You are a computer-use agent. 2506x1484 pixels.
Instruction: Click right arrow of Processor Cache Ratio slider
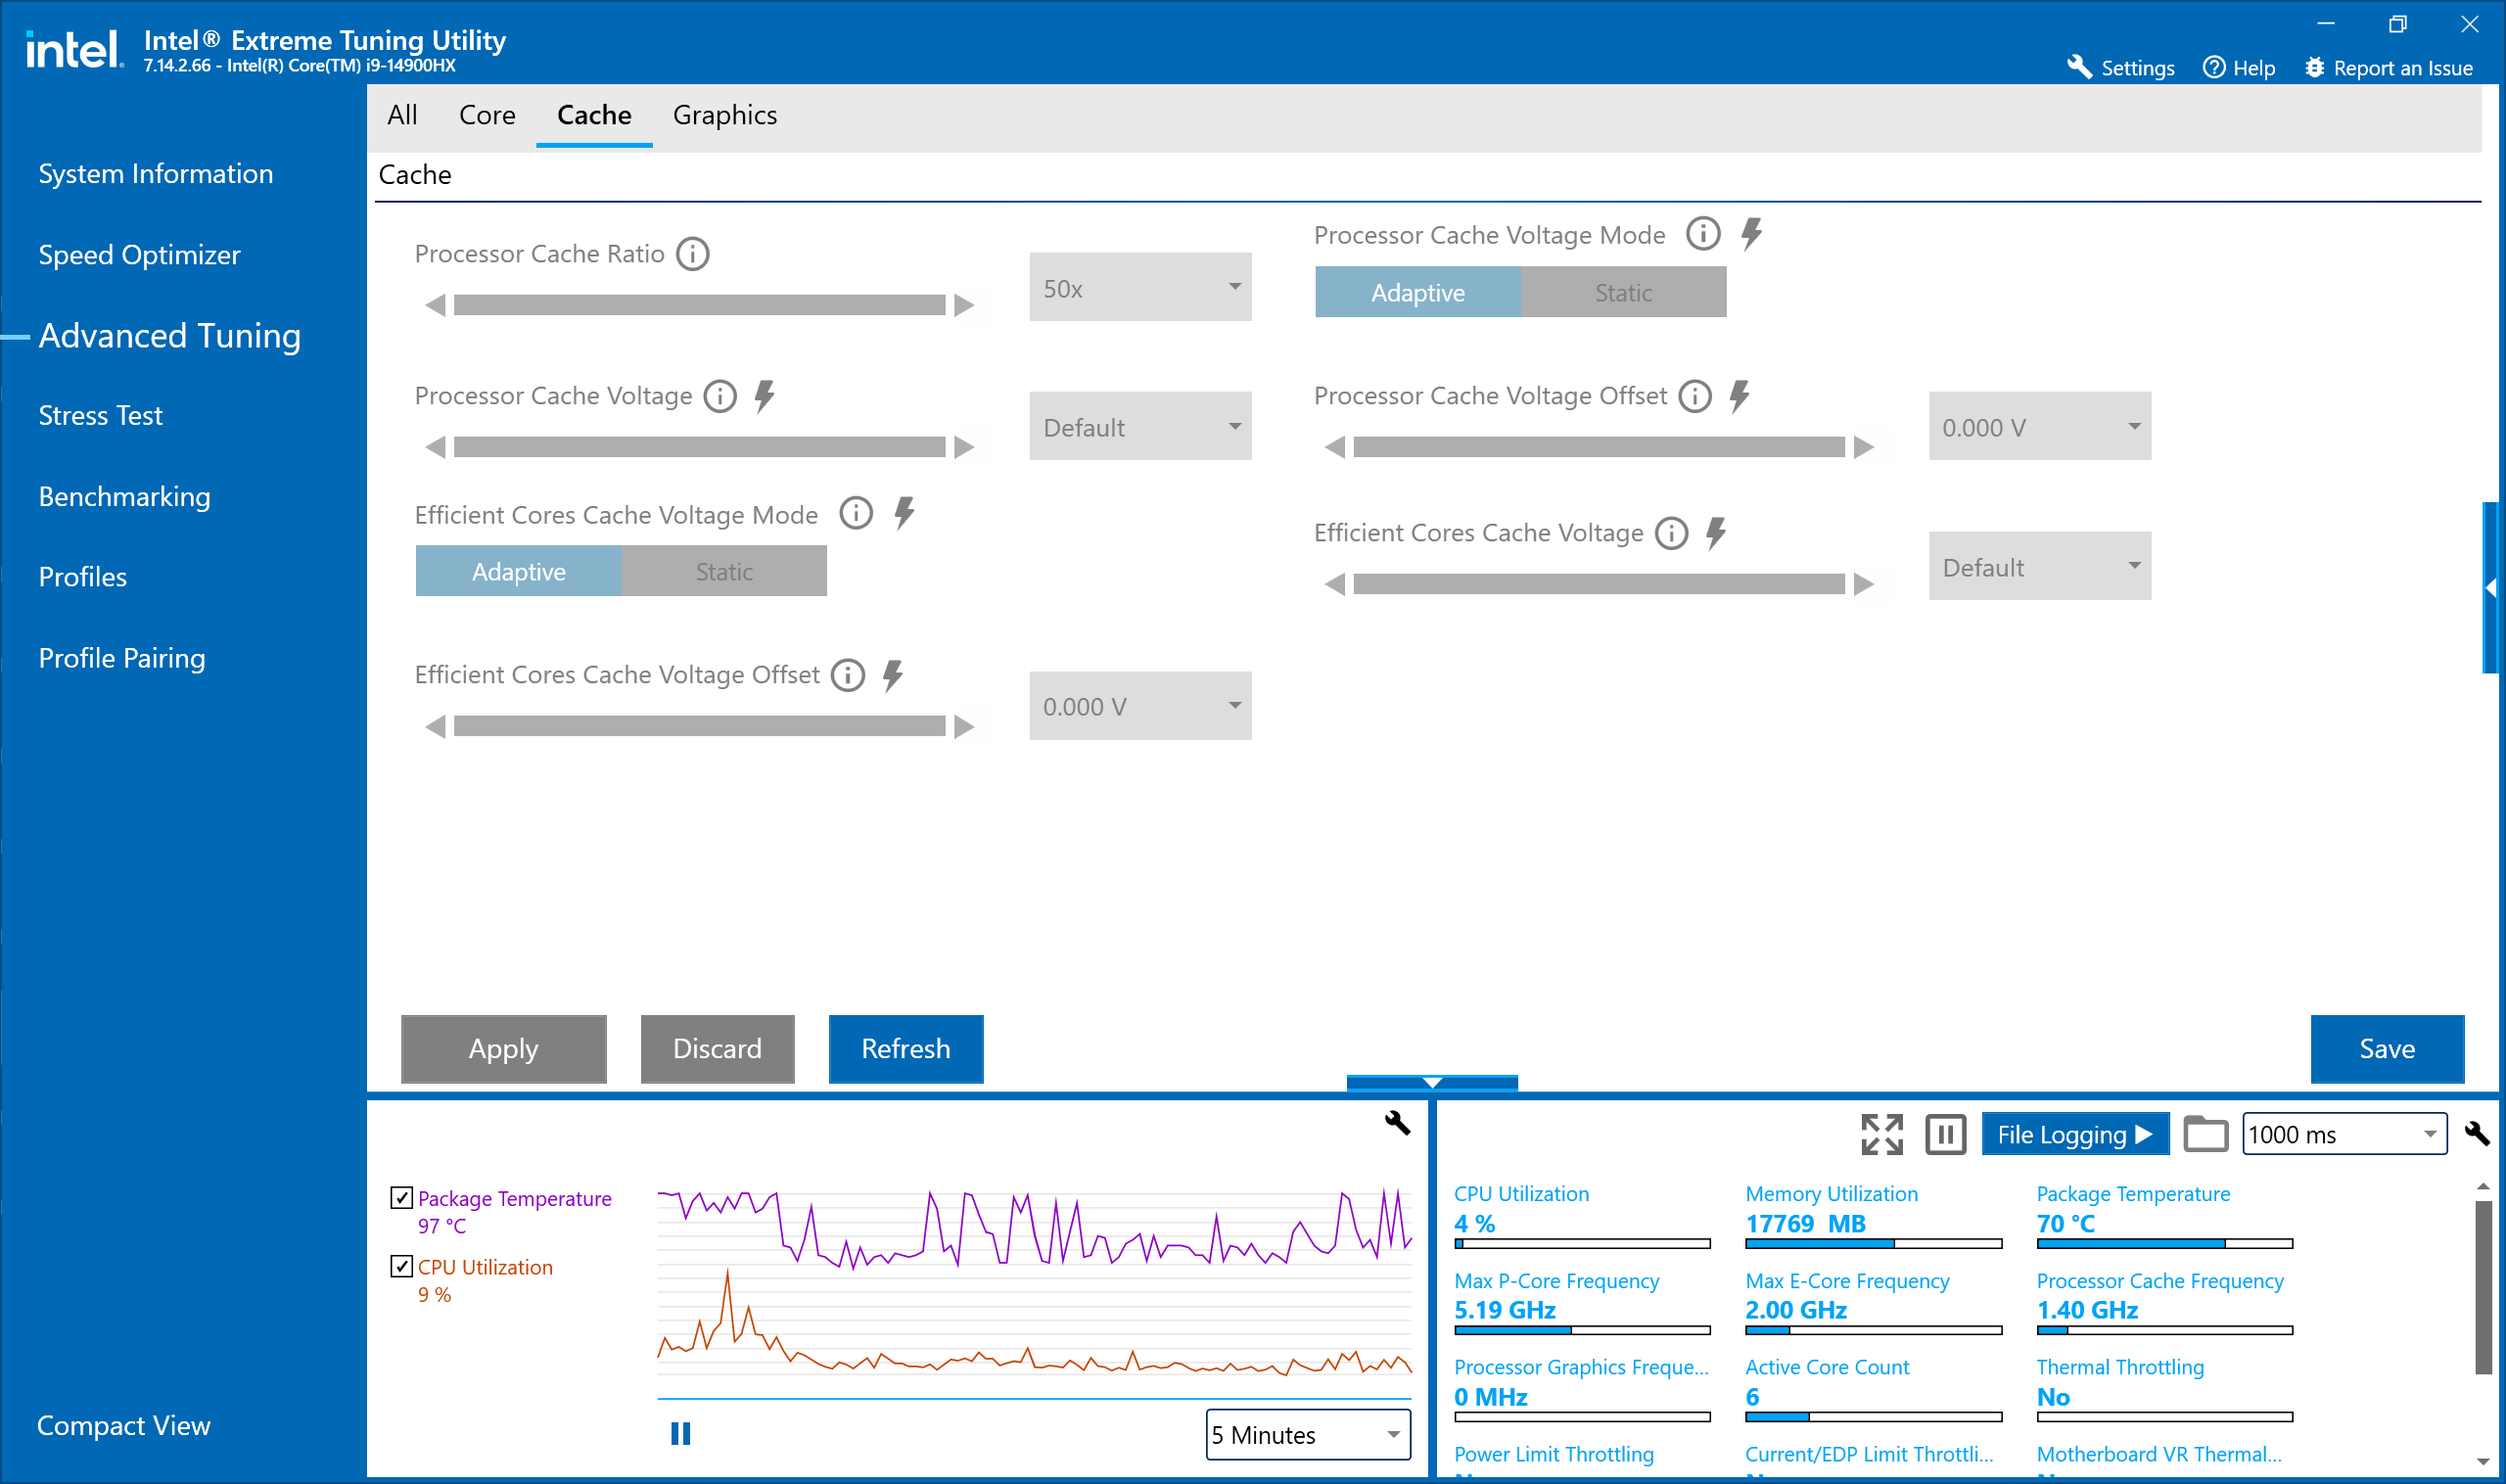click(x=964, y=305)
